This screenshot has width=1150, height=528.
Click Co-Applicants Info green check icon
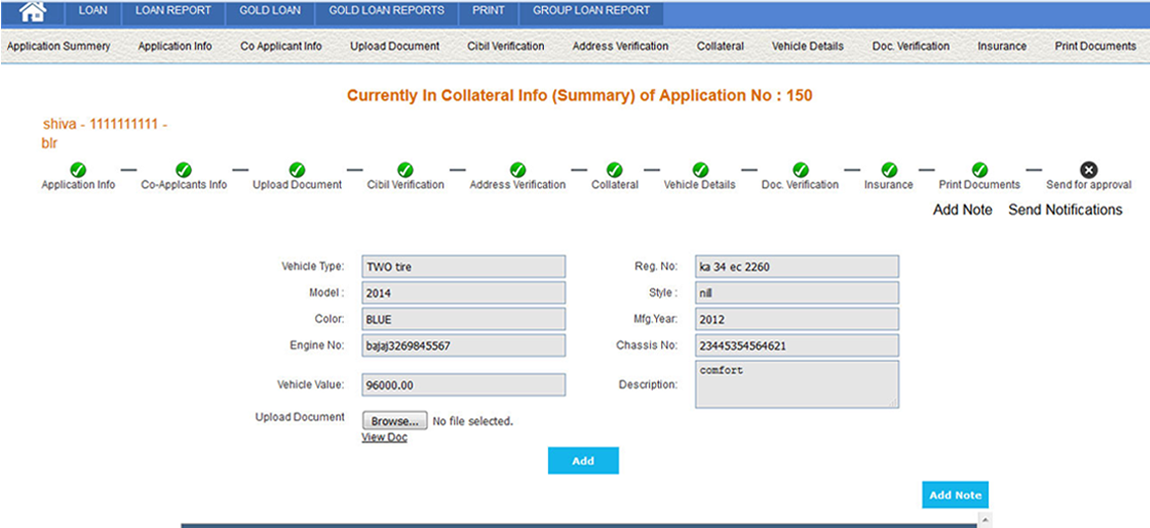[183, 170]
